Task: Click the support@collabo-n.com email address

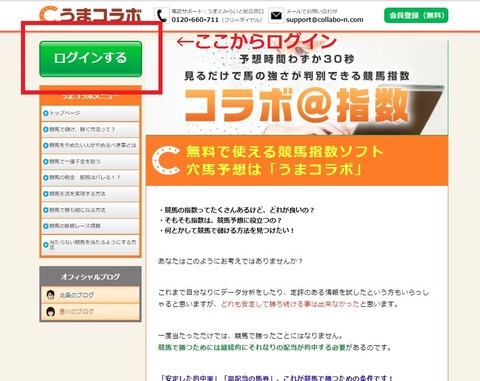Action: coord(325,20)
